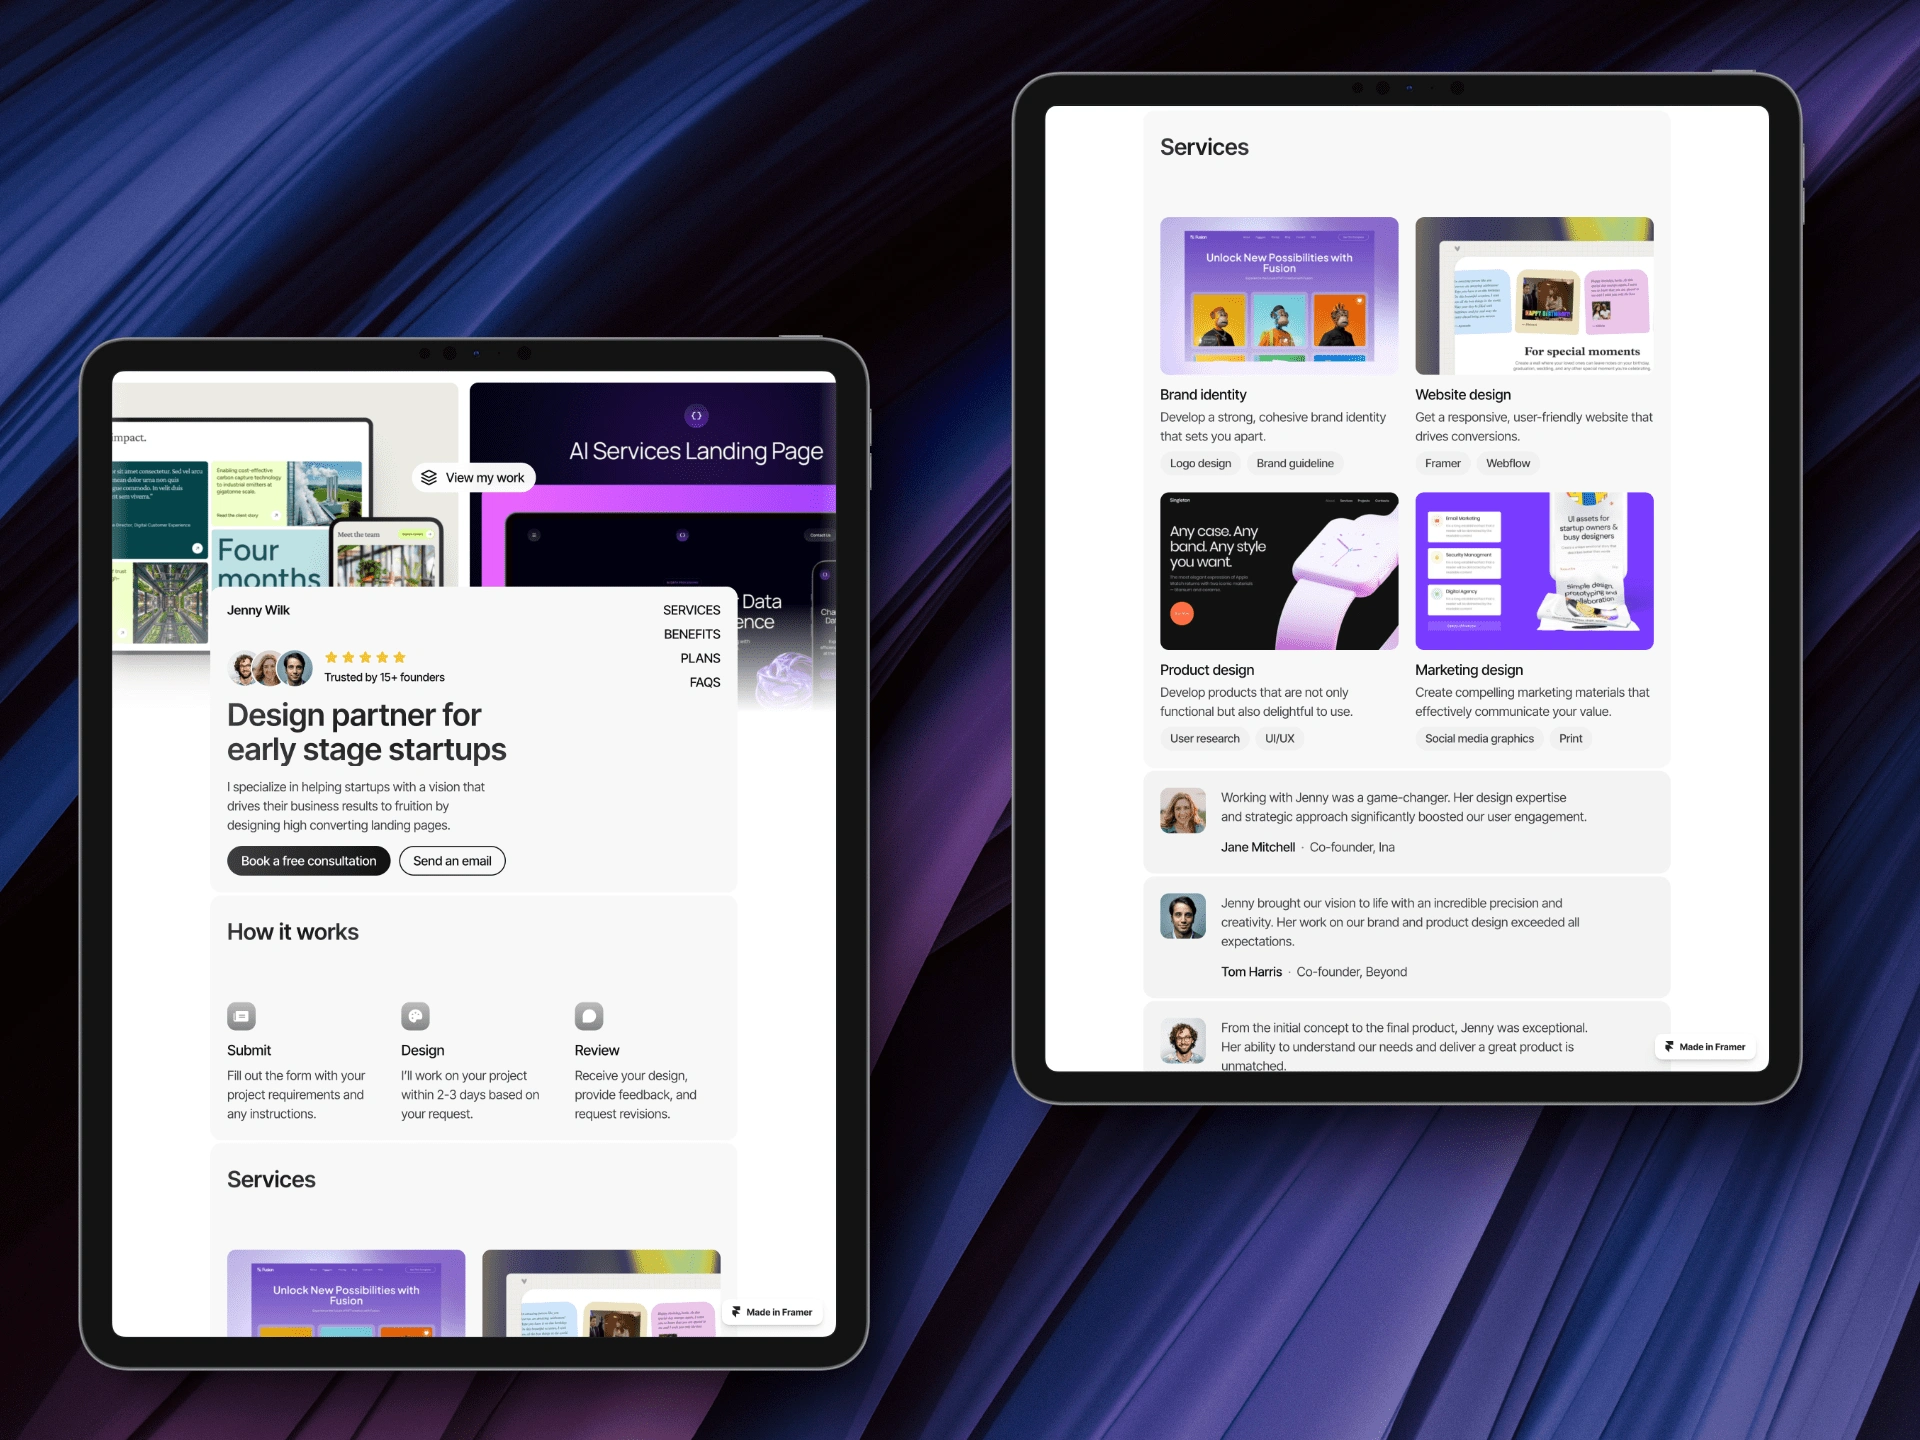Click the Framer tag under Website design
1920x1440 pixels.
(x=1444, y=463)
